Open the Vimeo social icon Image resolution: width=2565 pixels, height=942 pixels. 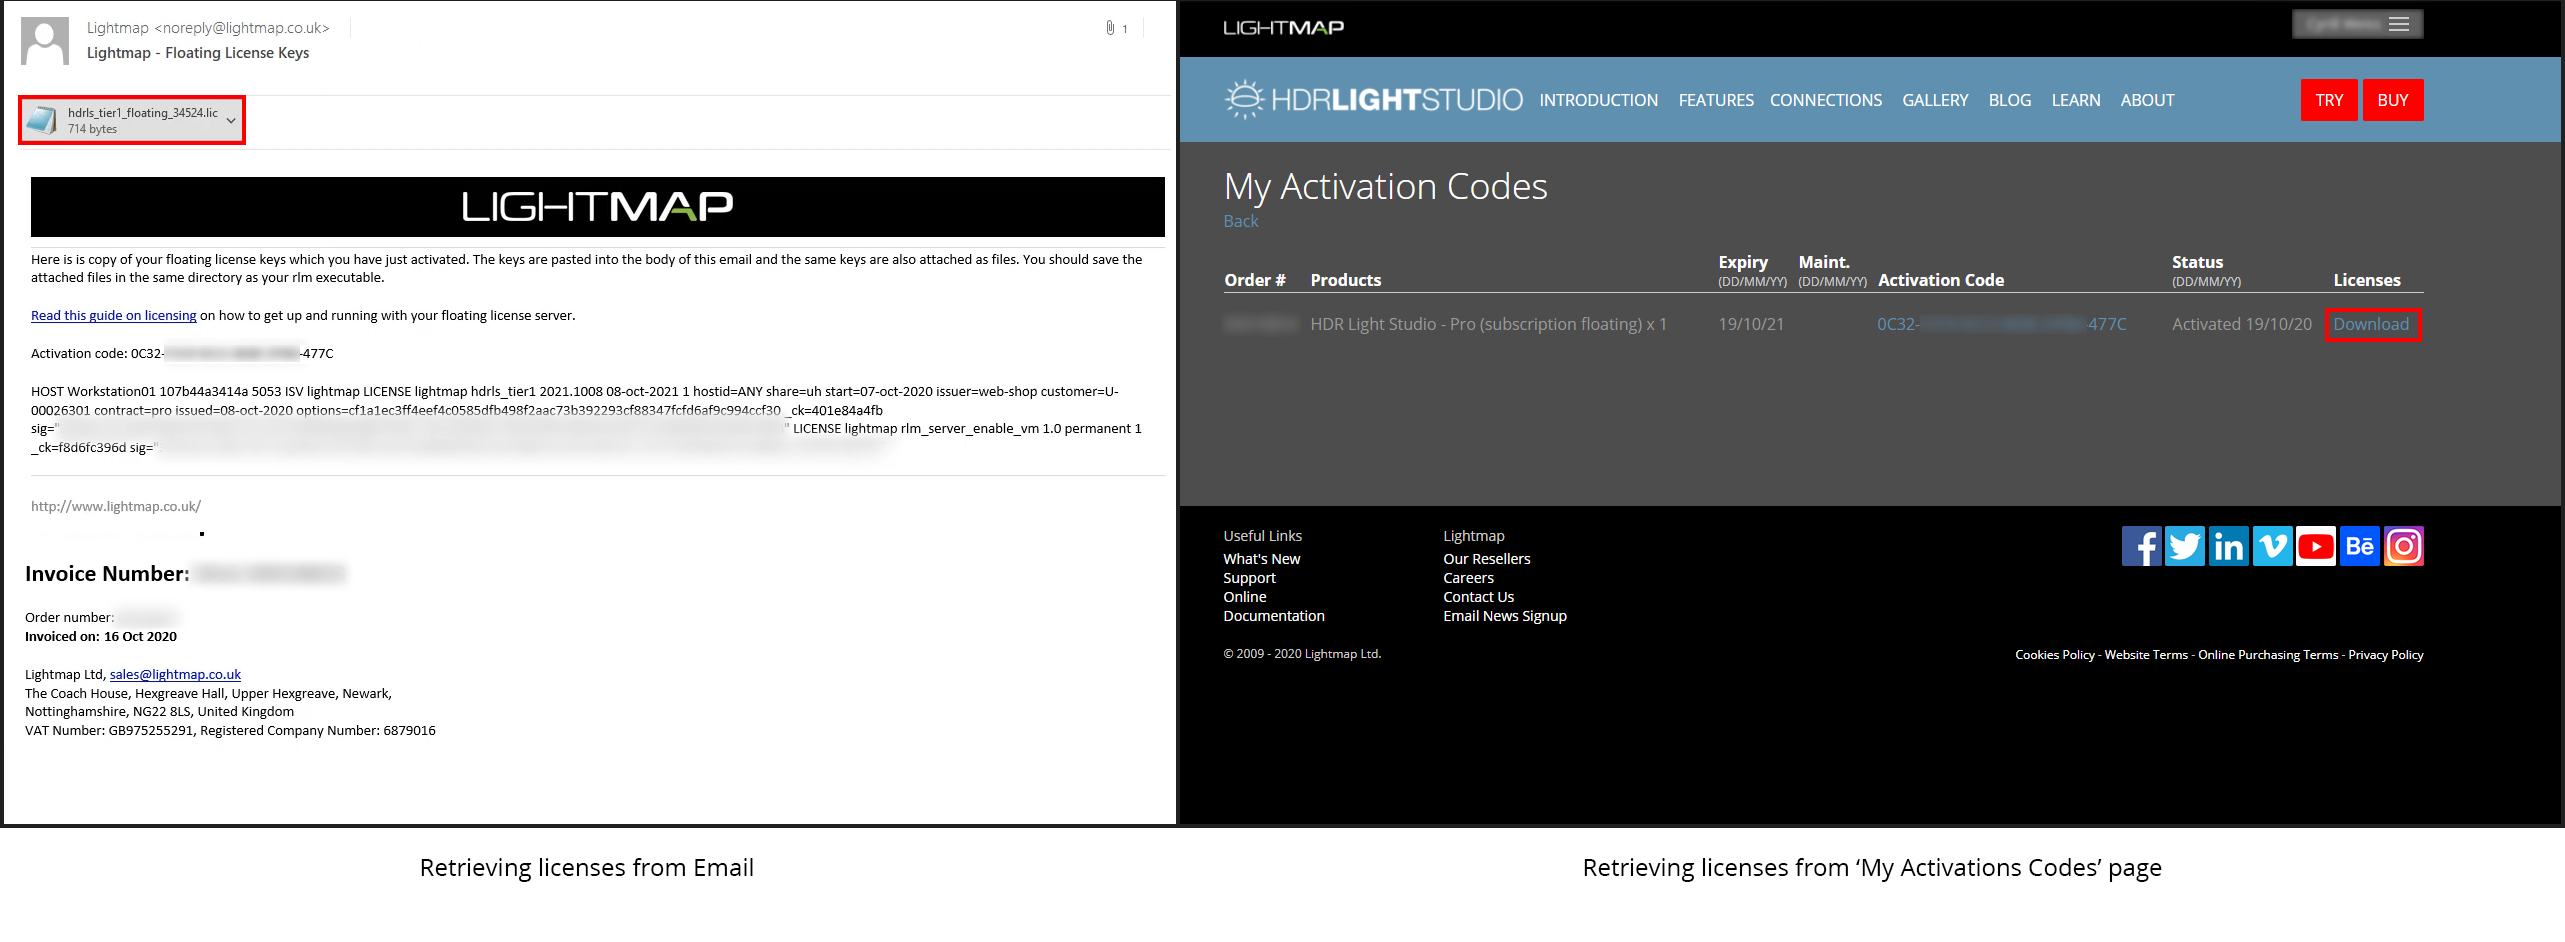[2273, 546]
